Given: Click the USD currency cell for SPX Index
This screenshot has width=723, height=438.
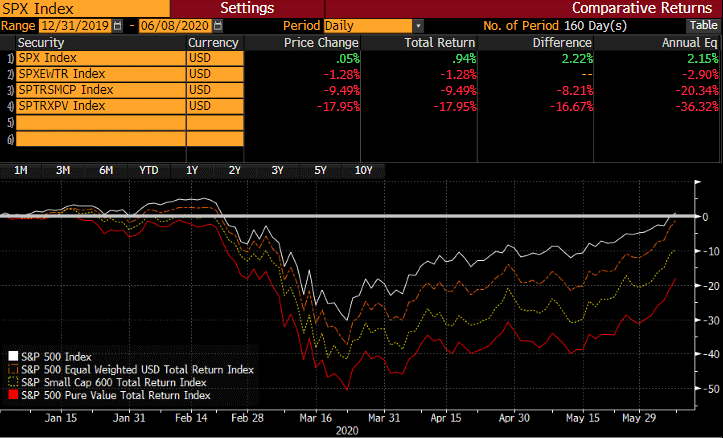Looking at the screenshot, I should (215, 58).
